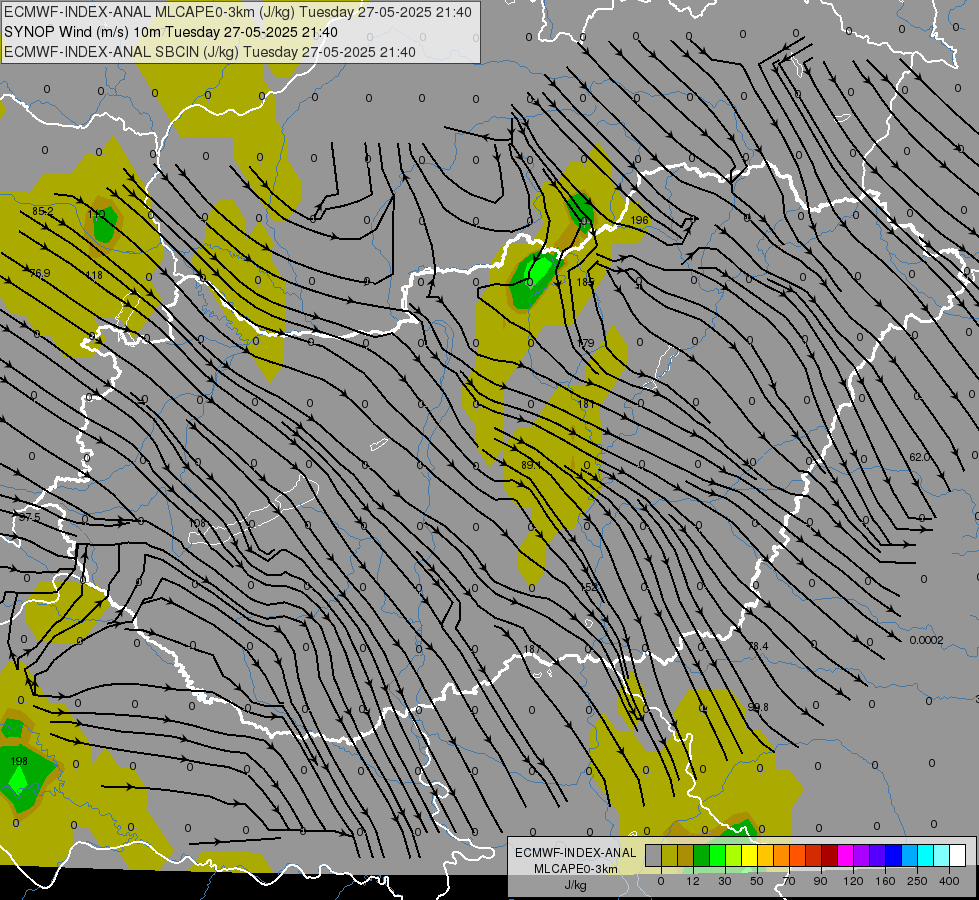Click the 70 tick label on the legend scale
Image resolution: width=979 pixels, height=900 pixels.
click(x=789, y=881)
